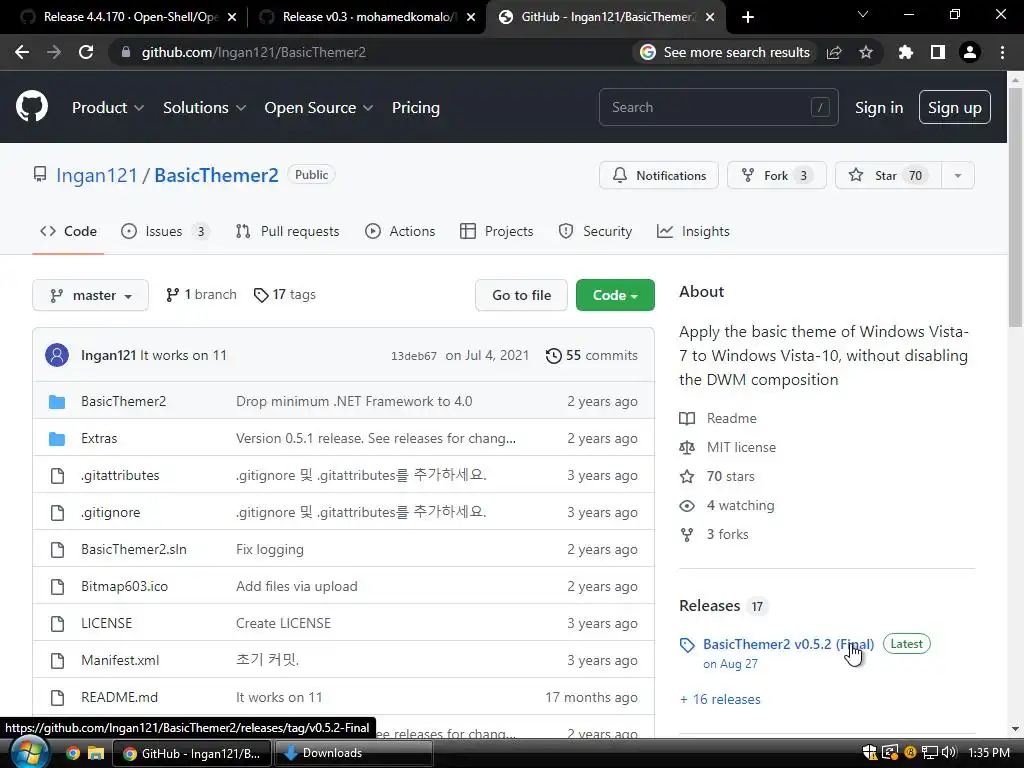Viewport: 1024px width, 768px height.
Task: Open the Ingan121 owner link
Action: 97,175
